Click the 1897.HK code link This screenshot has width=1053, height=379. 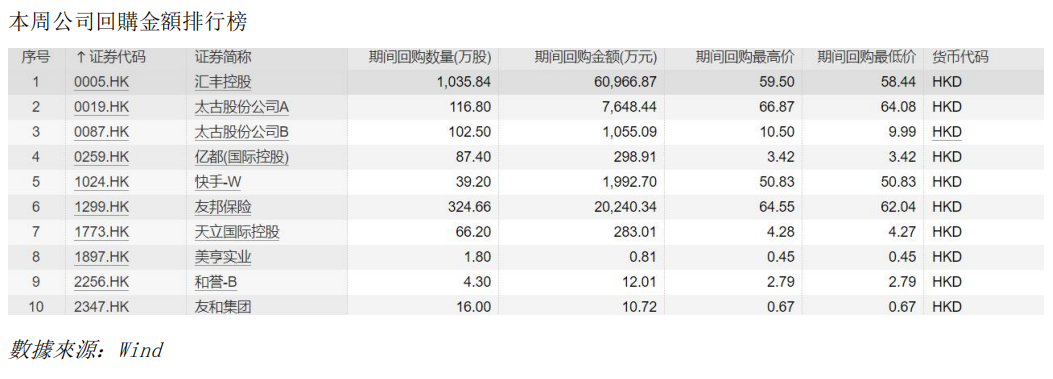(101, 257)
